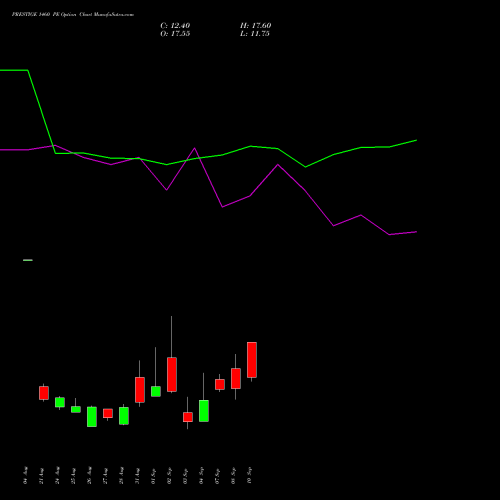This screenshot has width=500, height=500.
Task: Select the 03 Sep date label
Action: tap(185, 476)
